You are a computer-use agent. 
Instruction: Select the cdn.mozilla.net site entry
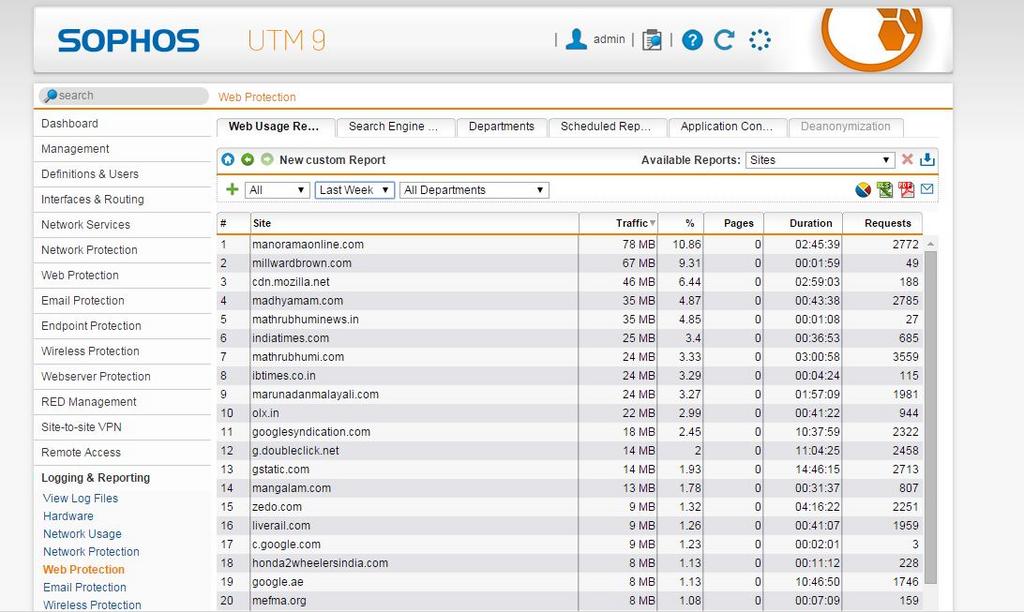tap(291, 282)
